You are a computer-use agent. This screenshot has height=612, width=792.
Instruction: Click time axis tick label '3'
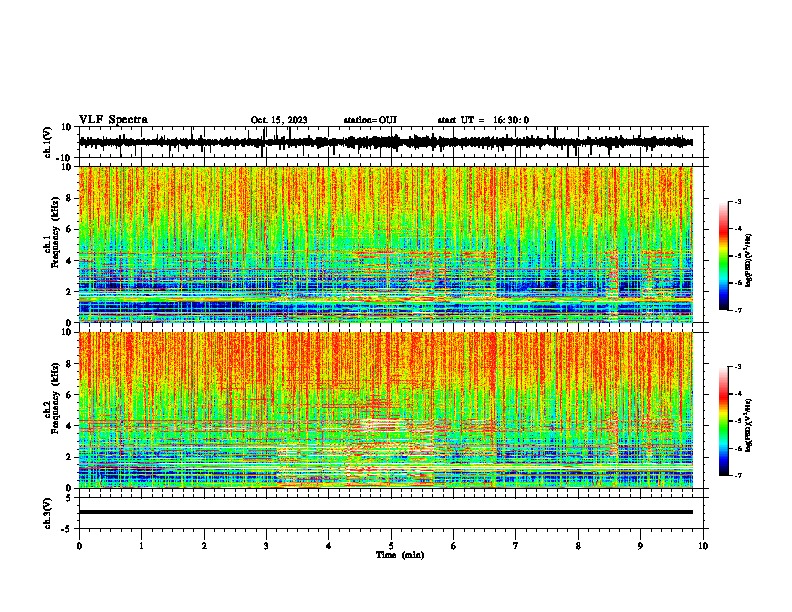266,546
